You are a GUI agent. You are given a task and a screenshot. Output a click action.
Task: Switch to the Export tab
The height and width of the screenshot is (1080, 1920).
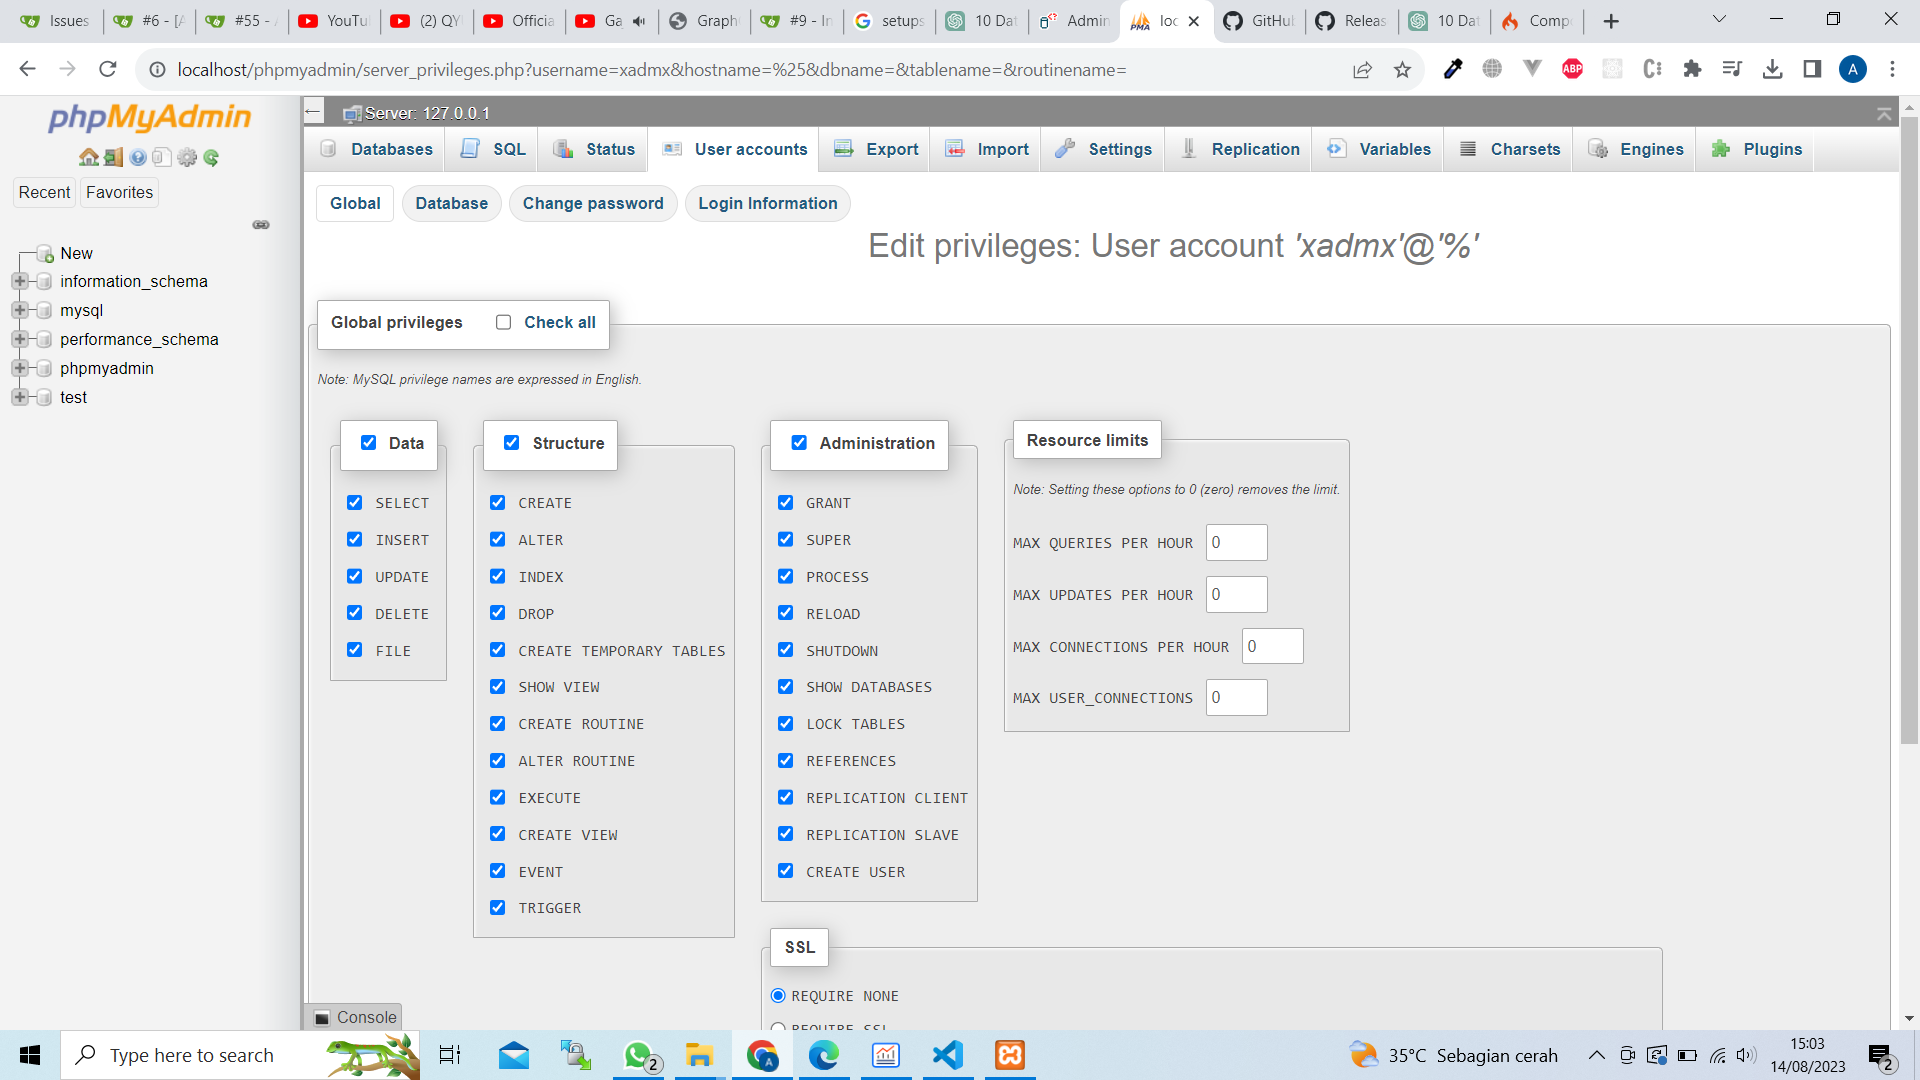(875, 149)
